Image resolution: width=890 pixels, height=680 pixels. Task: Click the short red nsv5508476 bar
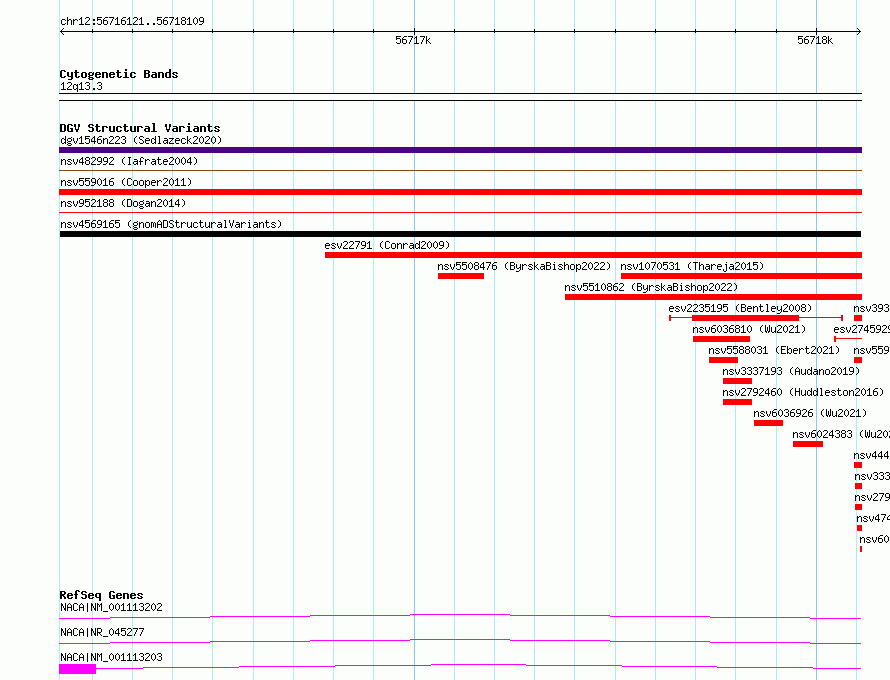(461, 276)
